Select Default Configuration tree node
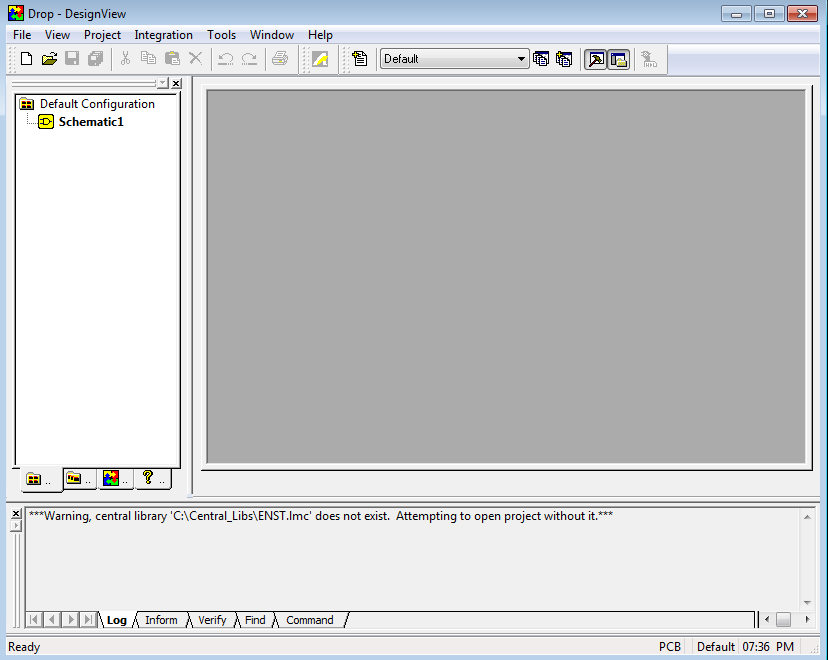 [97, 104]
